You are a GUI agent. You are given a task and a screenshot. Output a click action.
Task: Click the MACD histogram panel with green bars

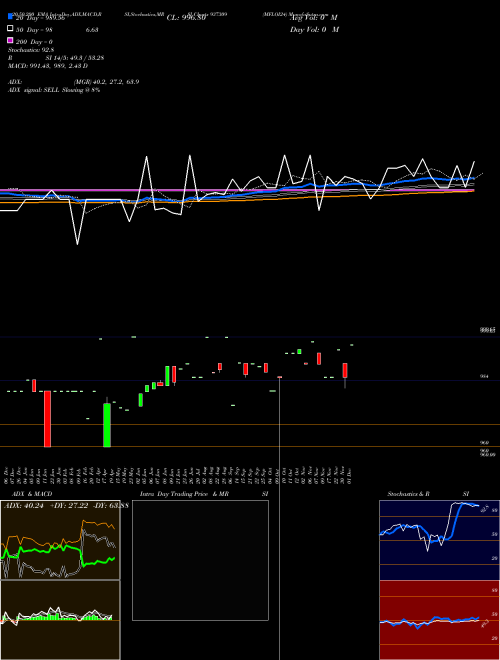(x=60, y=620)
